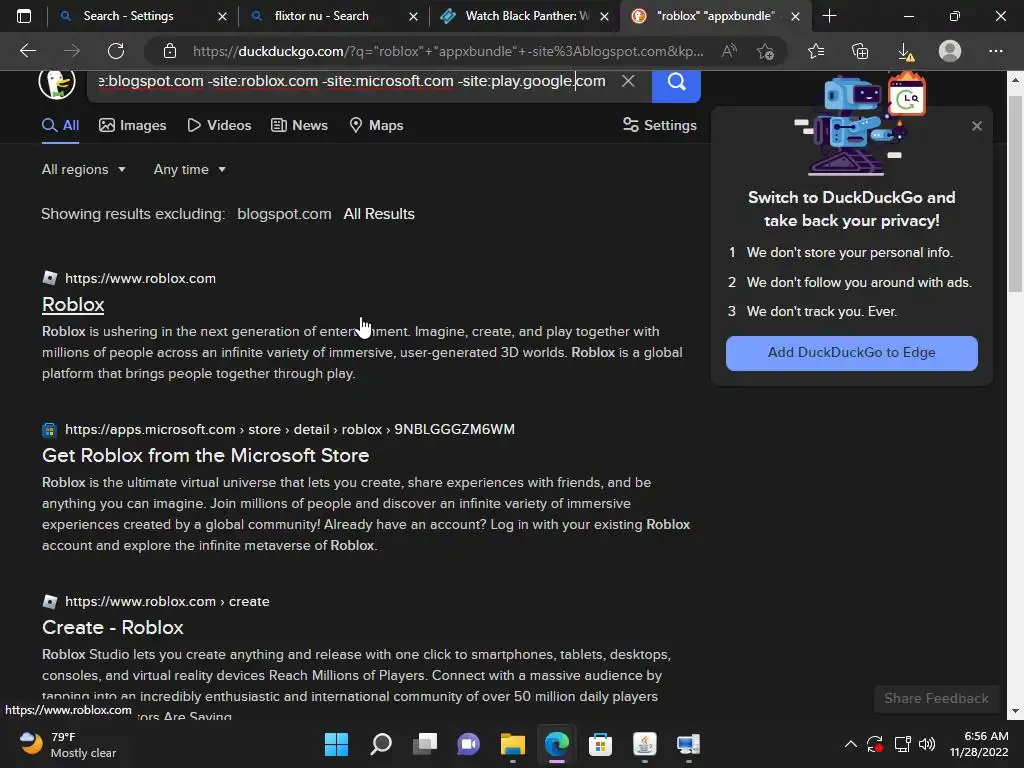Open the clock and date at 6:56 AM

pos(978,744)
